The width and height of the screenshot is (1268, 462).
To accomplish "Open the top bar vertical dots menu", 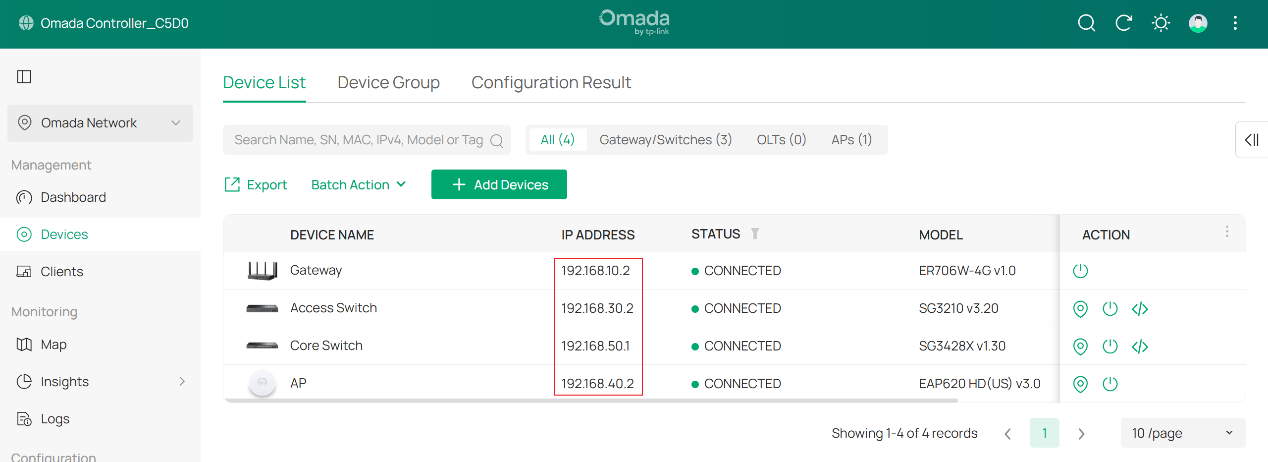I will click(x=1235, y=23).
